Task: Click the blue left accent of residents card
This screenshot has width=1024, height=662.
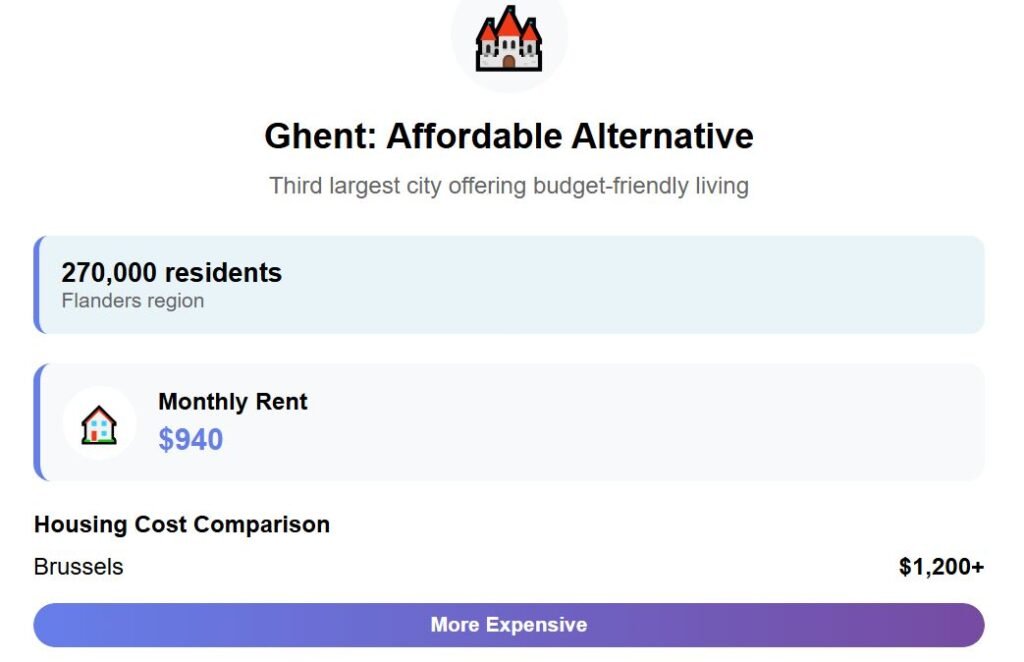Action: click(x=37, y=285)
